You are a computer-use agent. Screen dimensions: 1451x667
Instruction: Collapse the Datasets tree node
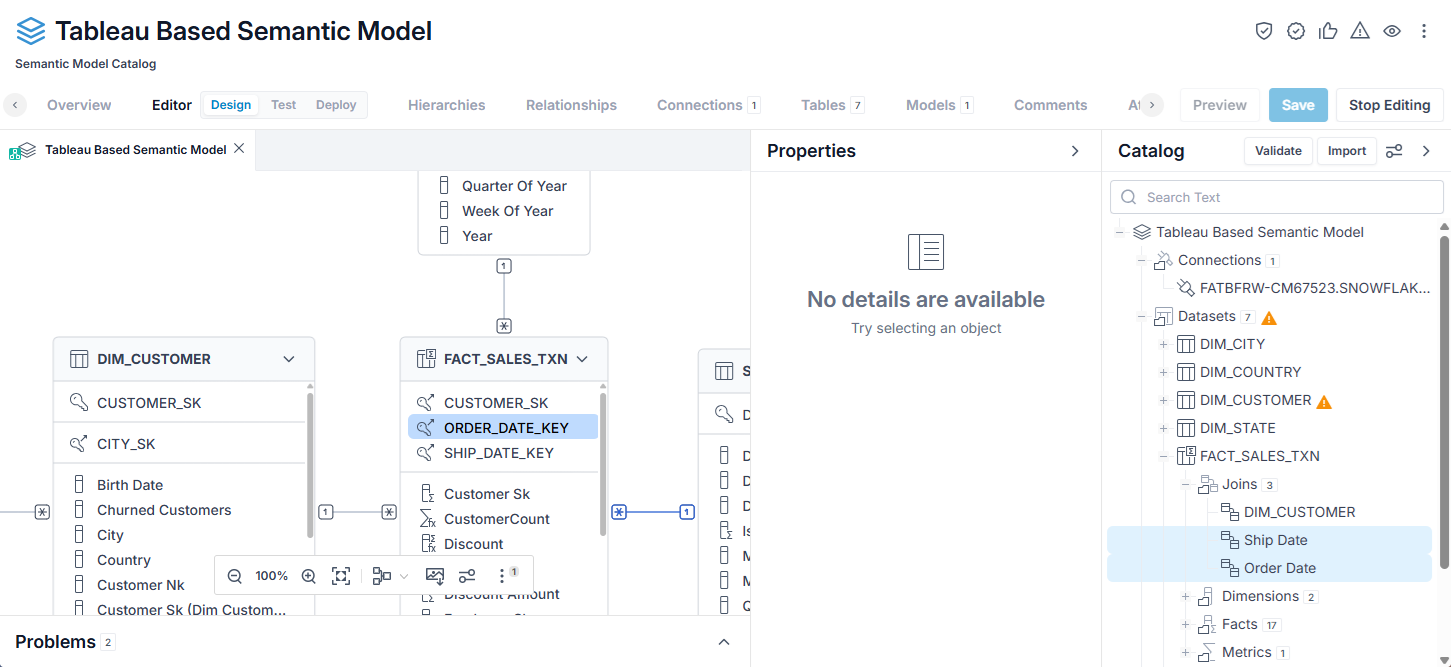click(1141, 316)
